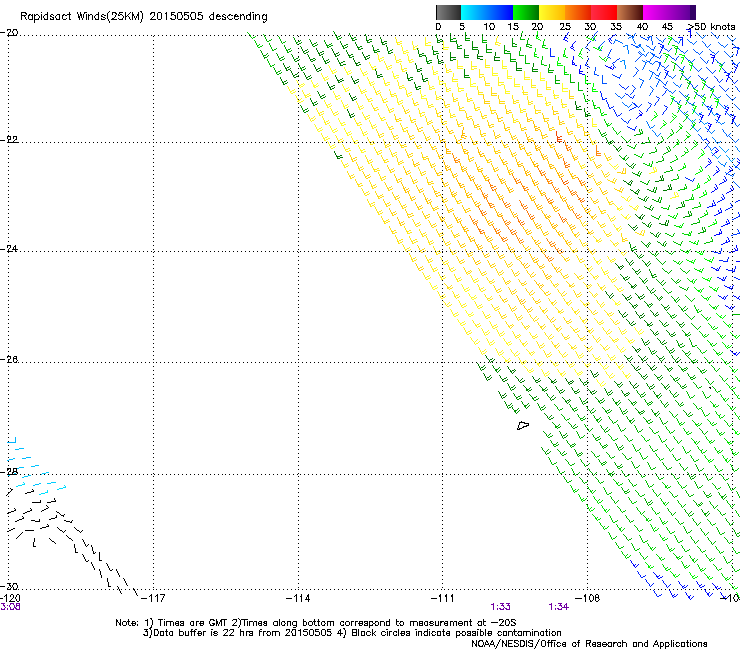Click the Rapidscat Winds(25KM) title text
The image size is (740, 650).
coord(143,16)
